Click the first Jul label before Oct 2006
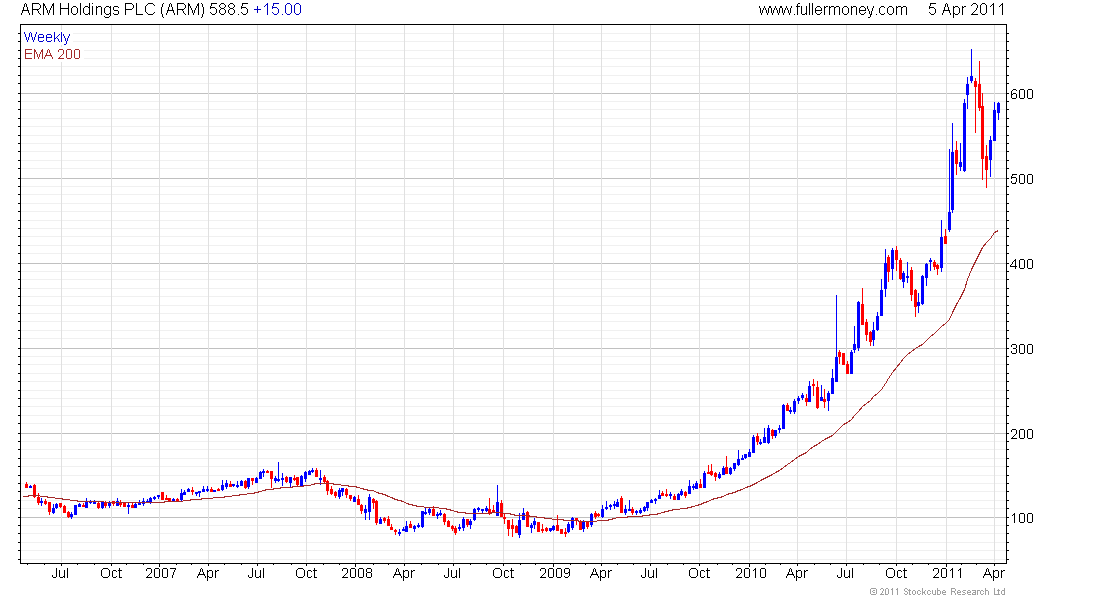The width and height of the screenshot is (1100, 600). tap(60, 573)
